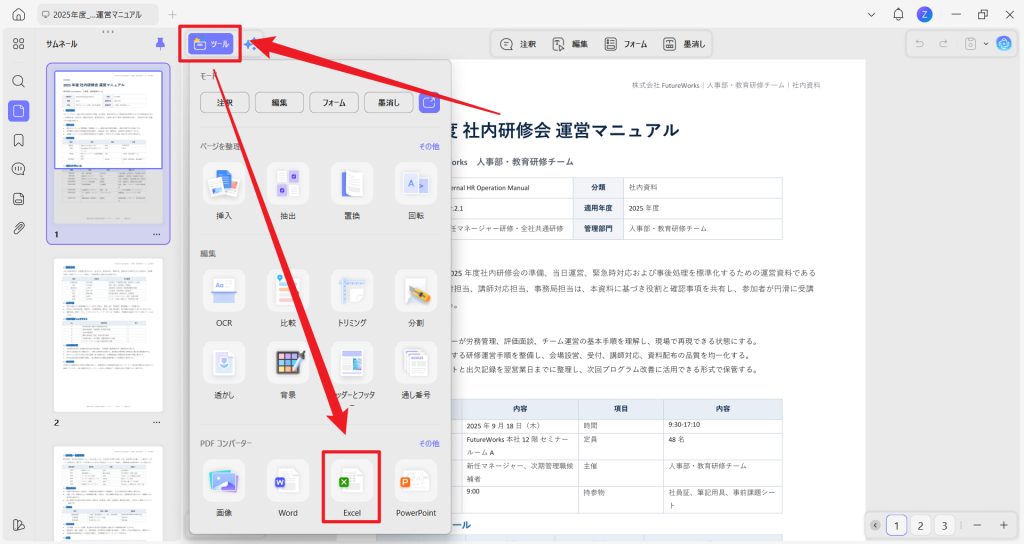Click the 墨消し mode button in panel
Viewport: 1024px width, 544px height.
tap(389, 103)
